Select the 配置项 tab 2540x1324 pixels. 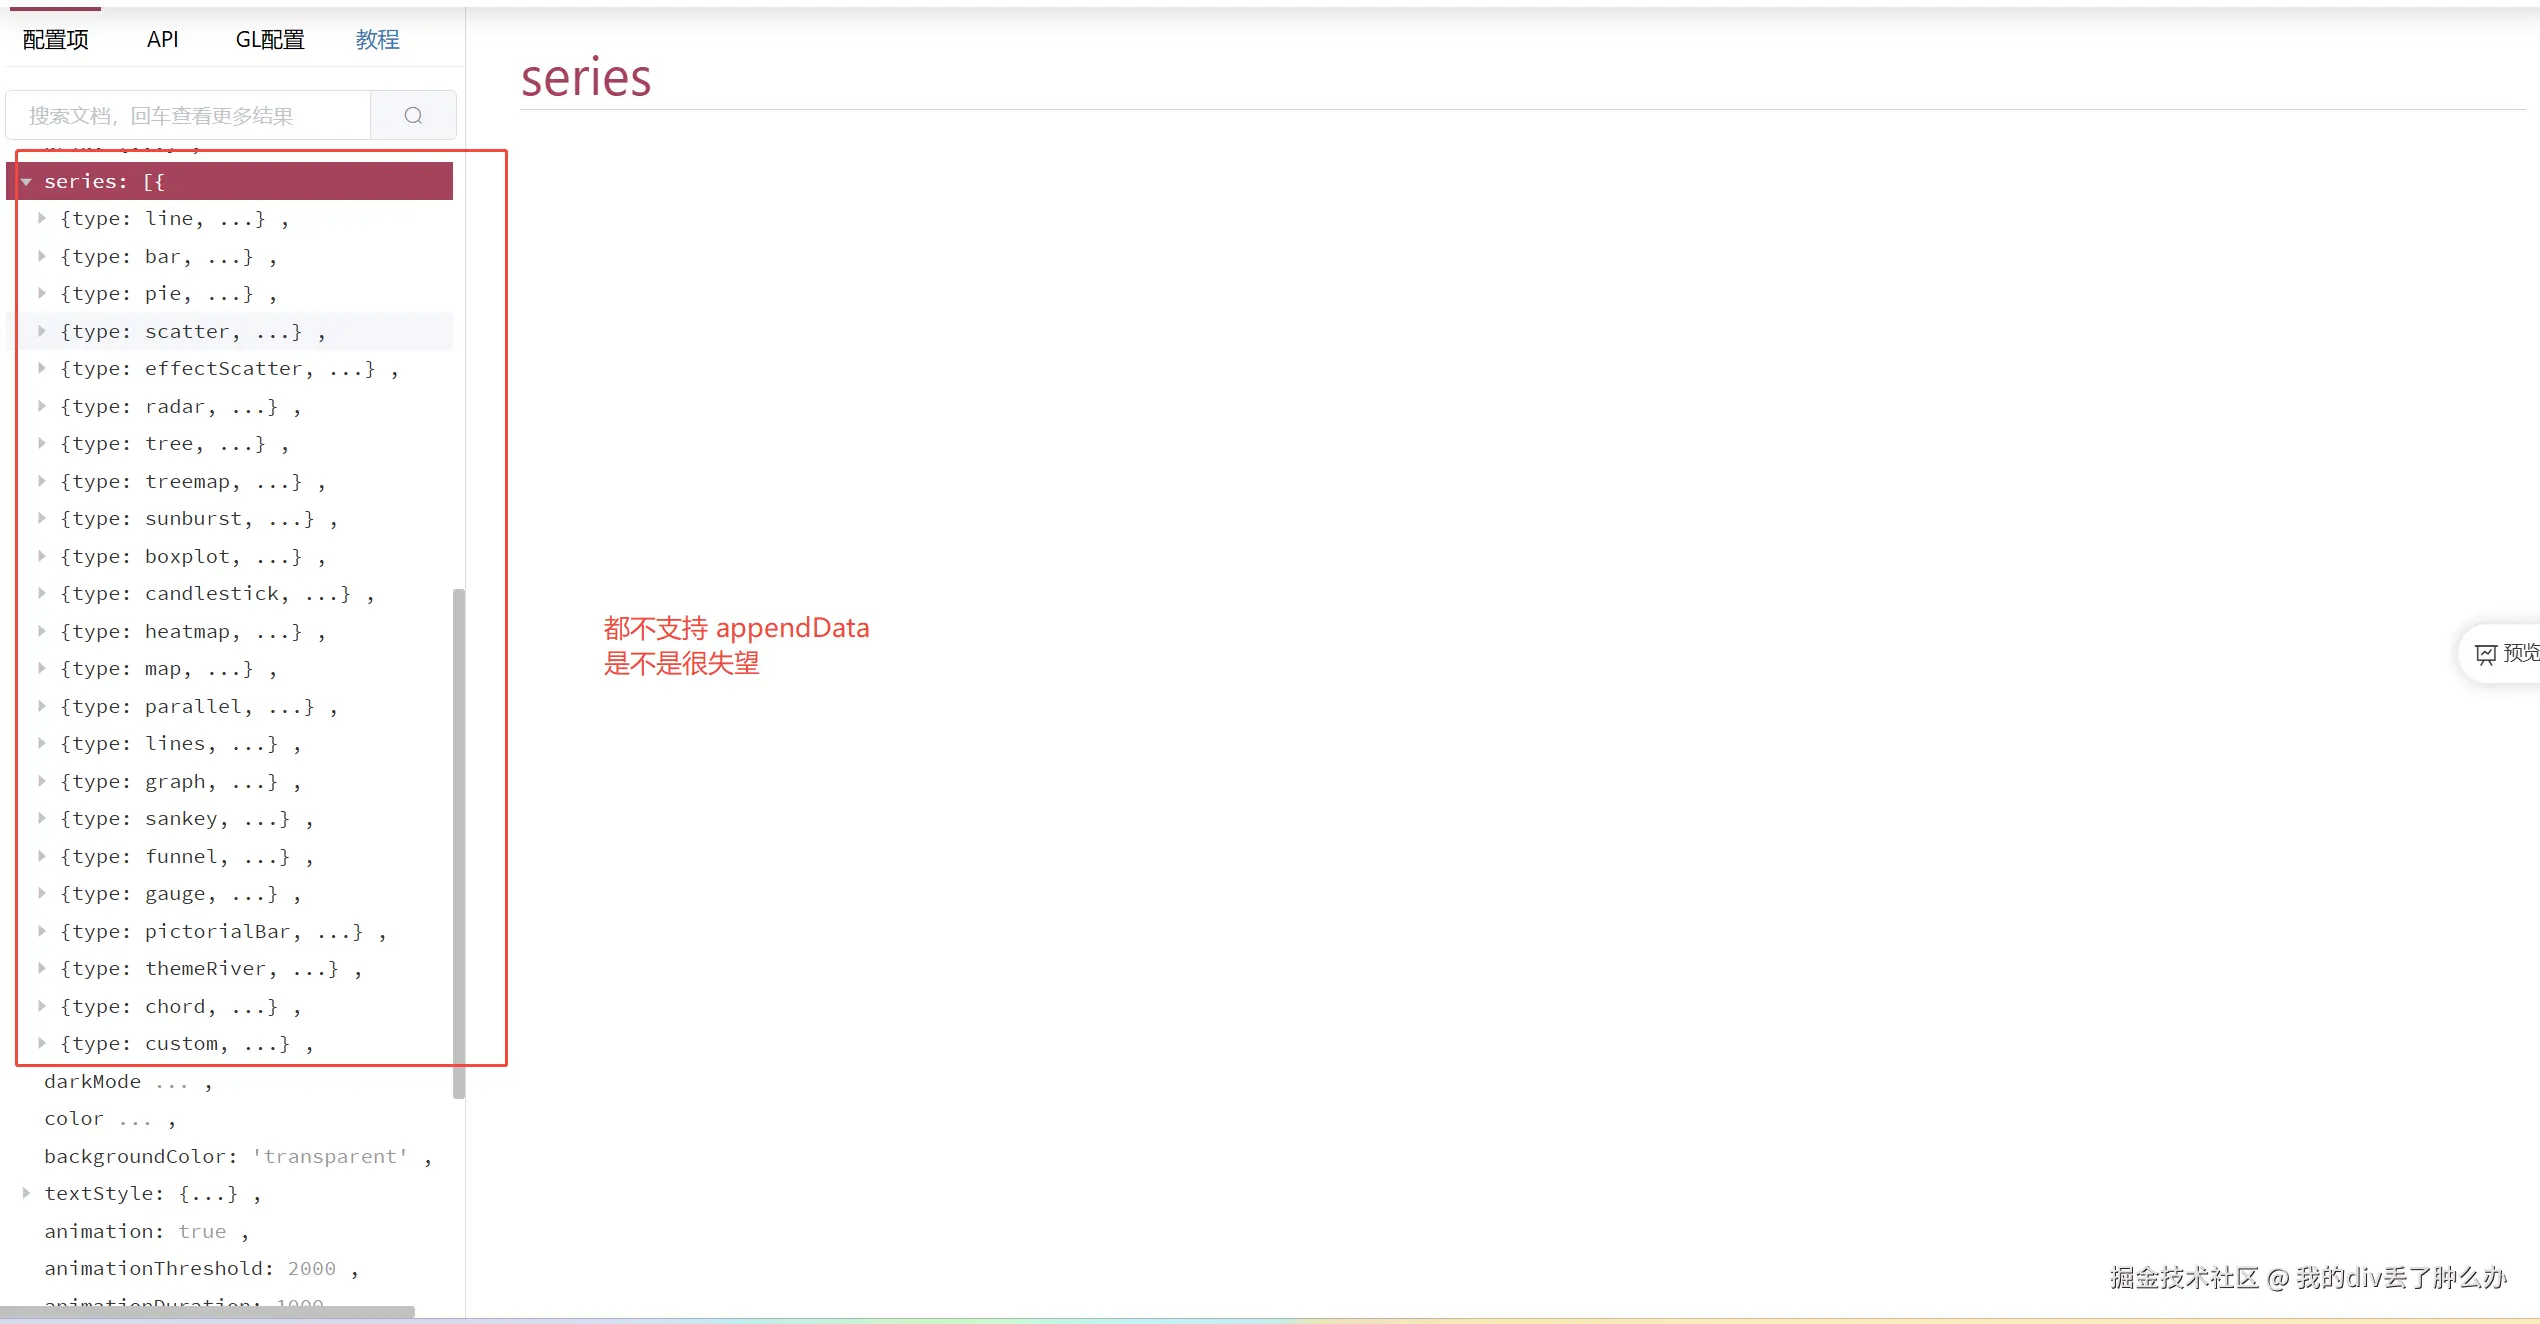click(56, 40)
